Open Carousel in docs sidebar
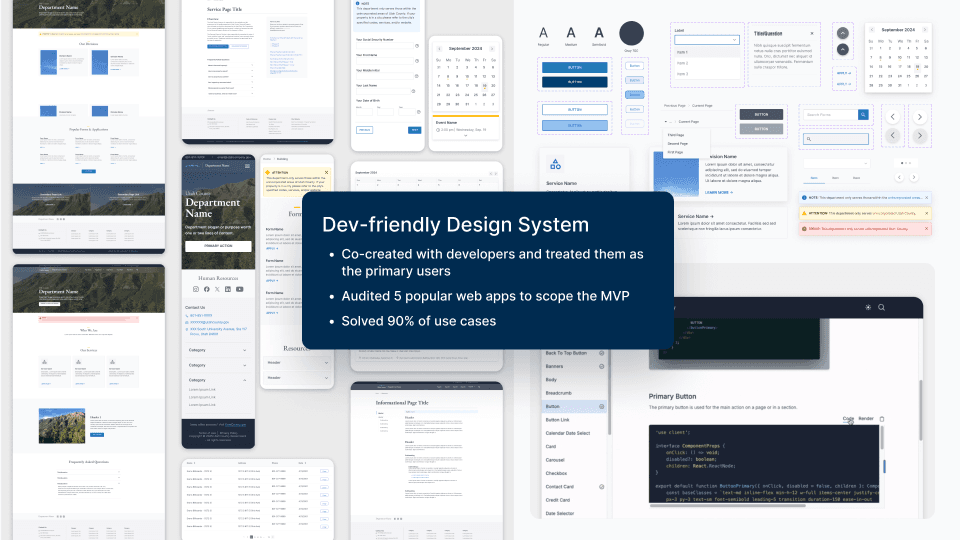This screenshot has width=960, height=540. (555, 460)
